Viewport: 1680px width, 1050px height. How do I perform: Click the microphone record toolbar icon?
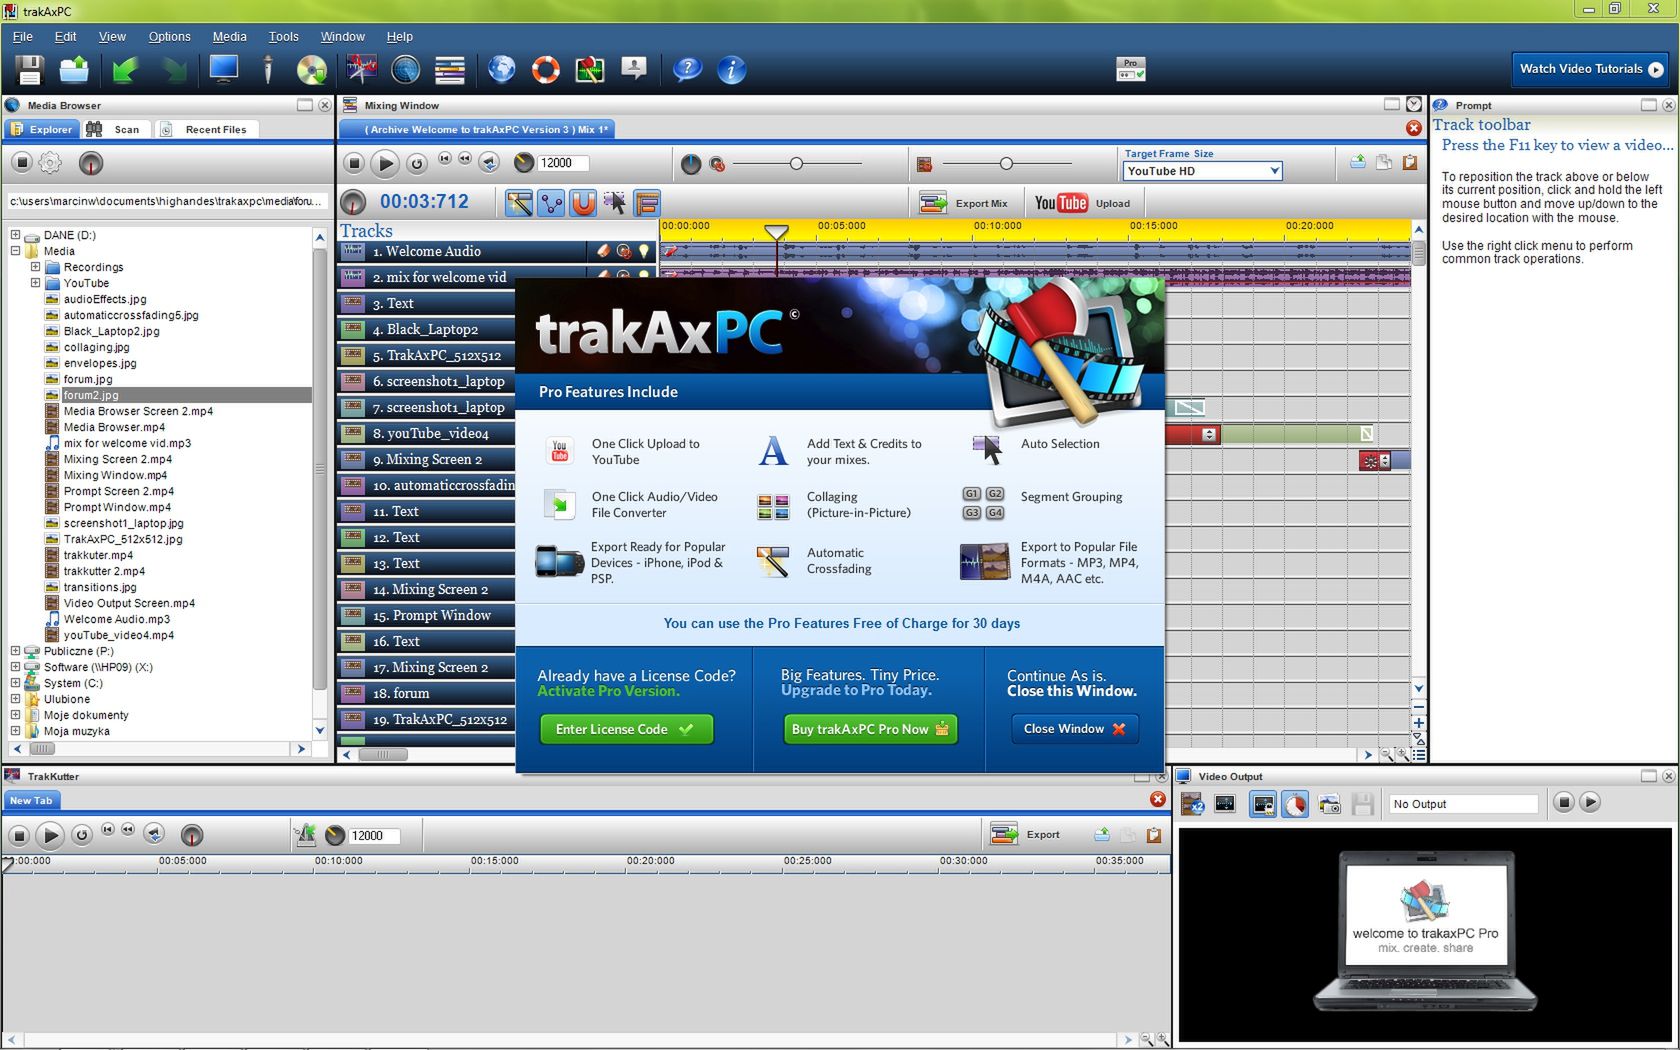point(268,69)
